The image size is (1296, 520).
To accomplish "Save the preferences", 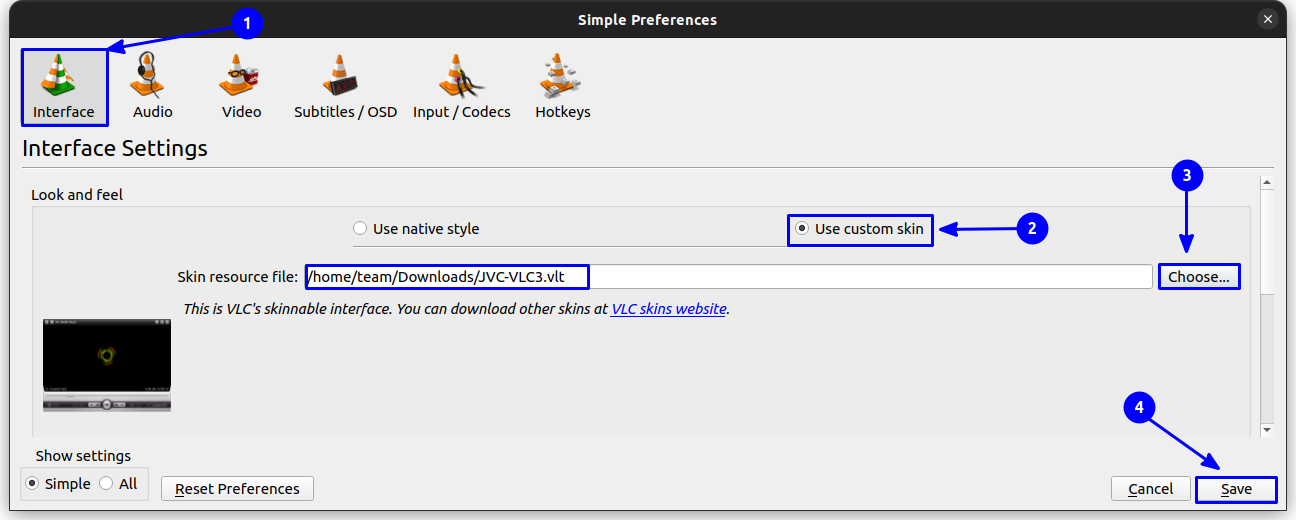I will tap(1236, 489).
